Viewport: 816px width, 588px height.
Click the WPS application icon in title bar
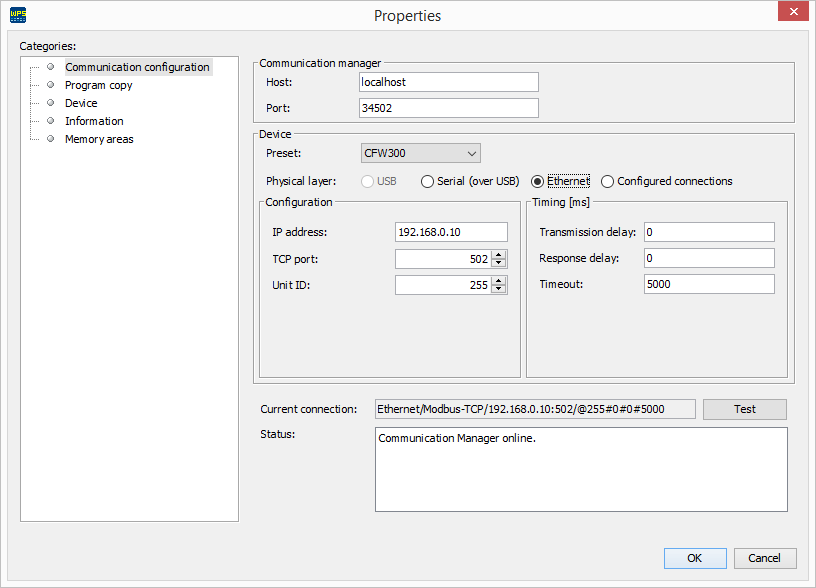coord(17,14)
